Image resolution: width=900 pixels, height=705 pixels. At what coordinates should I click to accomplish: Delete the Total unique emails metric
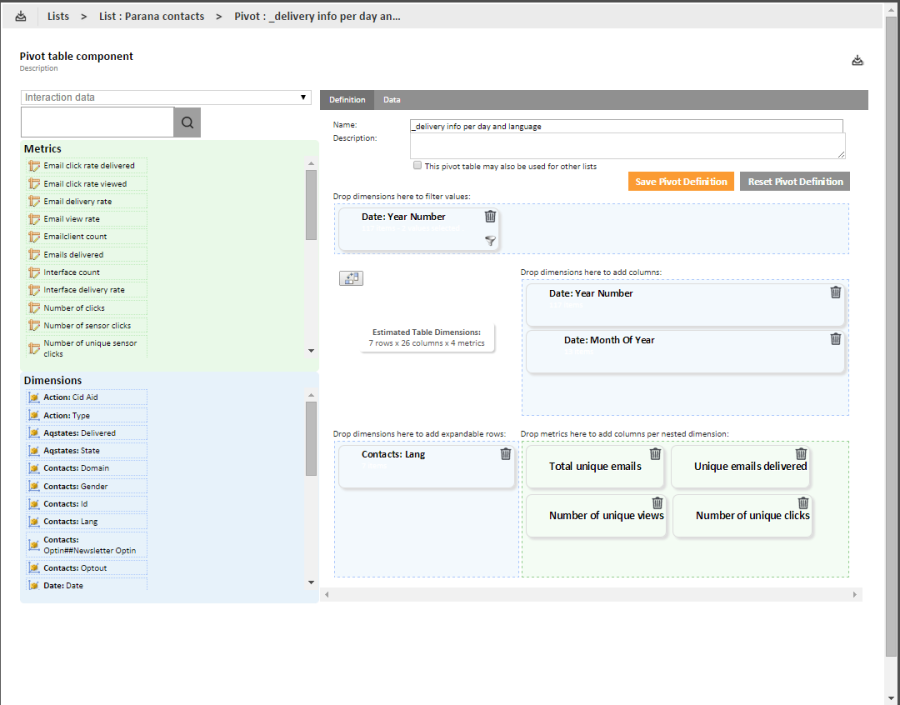pos(655,453)
